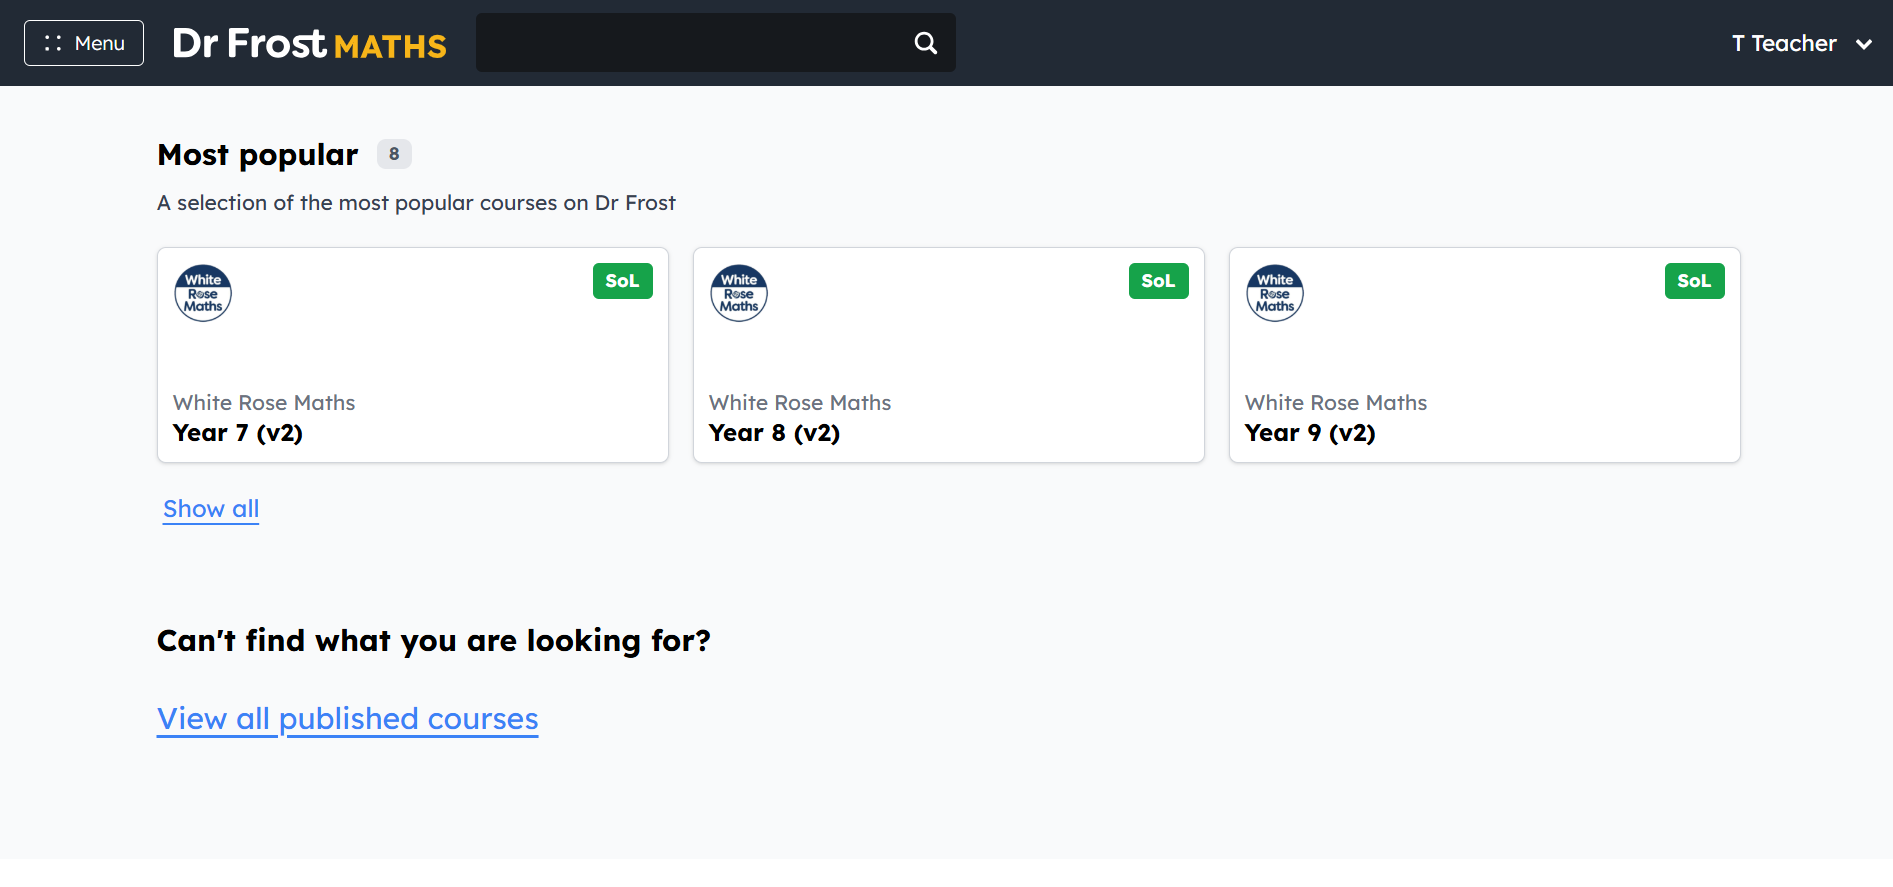Click the search magnifier icon
This screenshot has width=1893, height=887.
click(926, 43)
